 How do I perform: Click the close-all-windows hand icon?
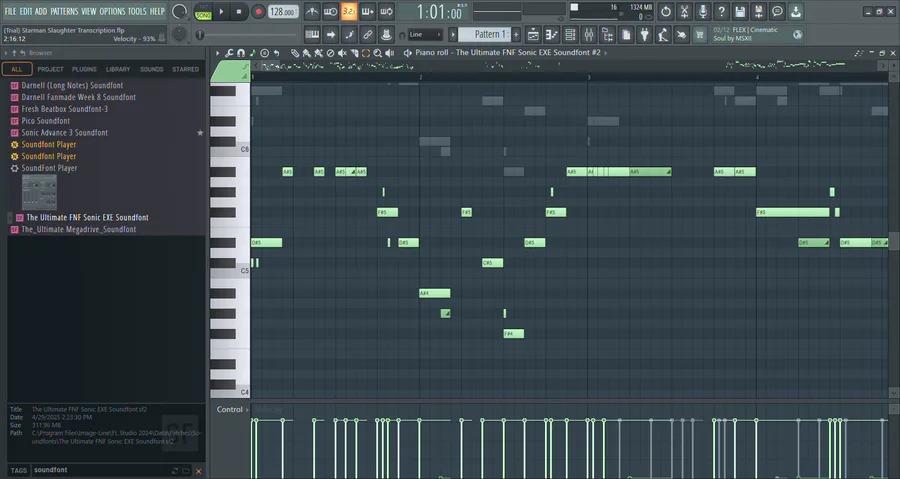[681, 35]
